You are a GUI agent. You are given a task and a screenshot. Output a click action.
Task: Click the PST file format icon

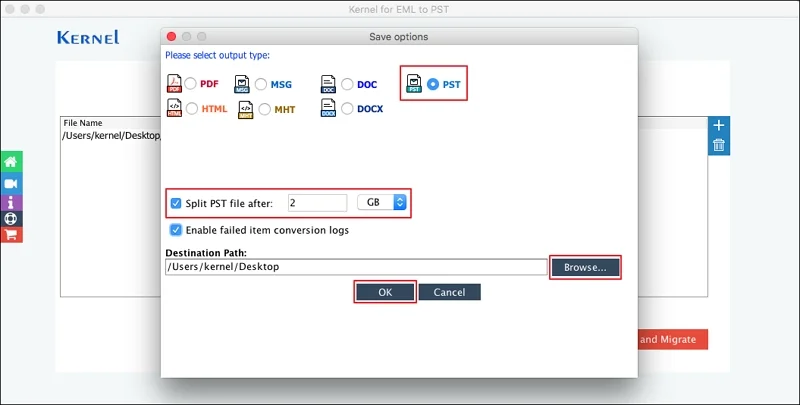[414, 84]
